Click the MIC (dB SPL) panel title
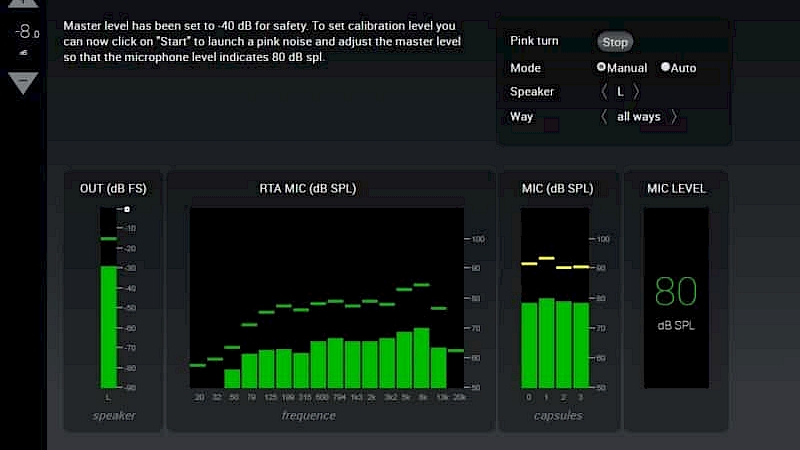Image resolution: width=800 pixels, height=450 pixels. click(x=557, y=189)
